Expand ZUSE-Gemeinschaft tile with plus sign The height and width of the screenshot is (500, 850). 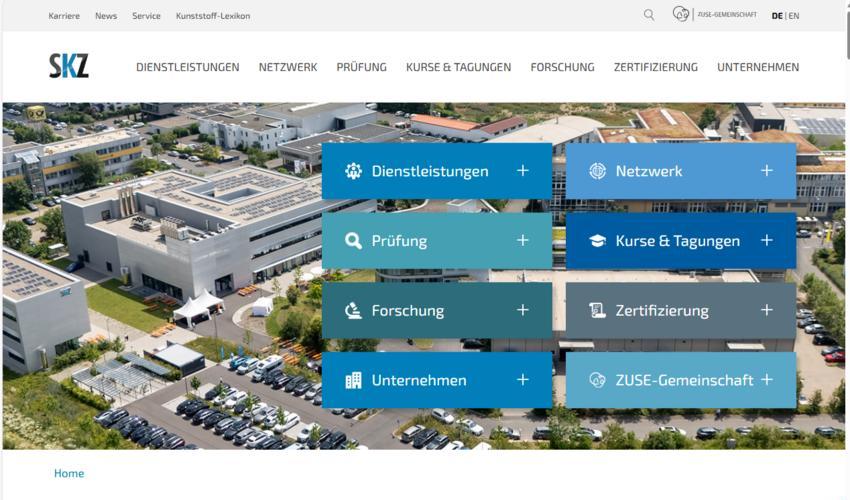click(767, 380)
